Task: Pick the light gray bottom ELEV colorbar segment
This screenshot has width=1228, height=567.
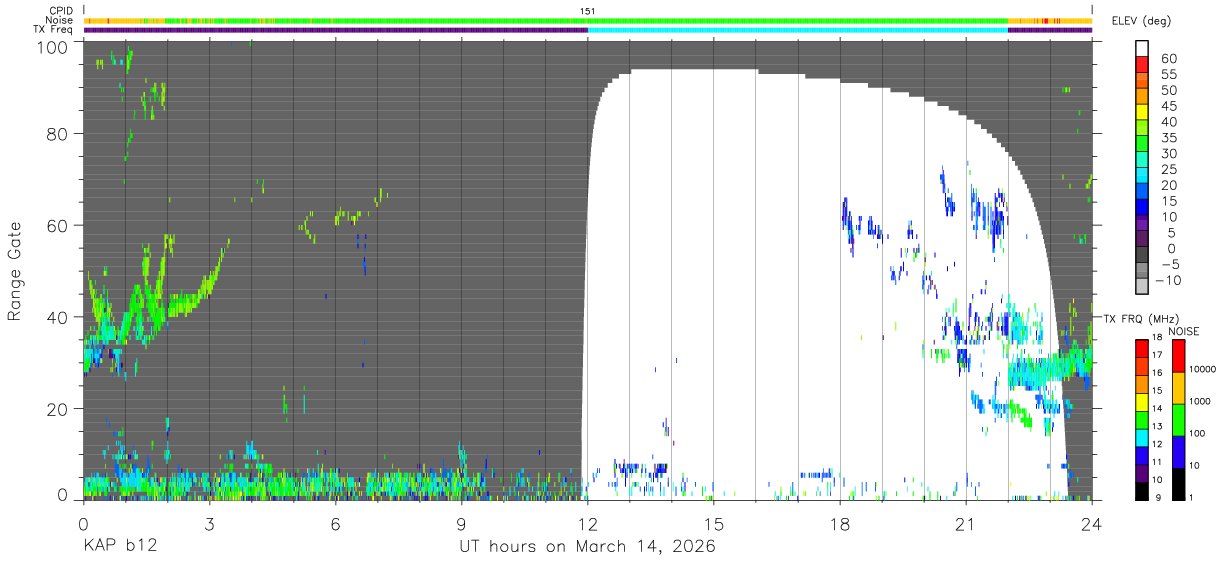Action: click(1142, 288)
